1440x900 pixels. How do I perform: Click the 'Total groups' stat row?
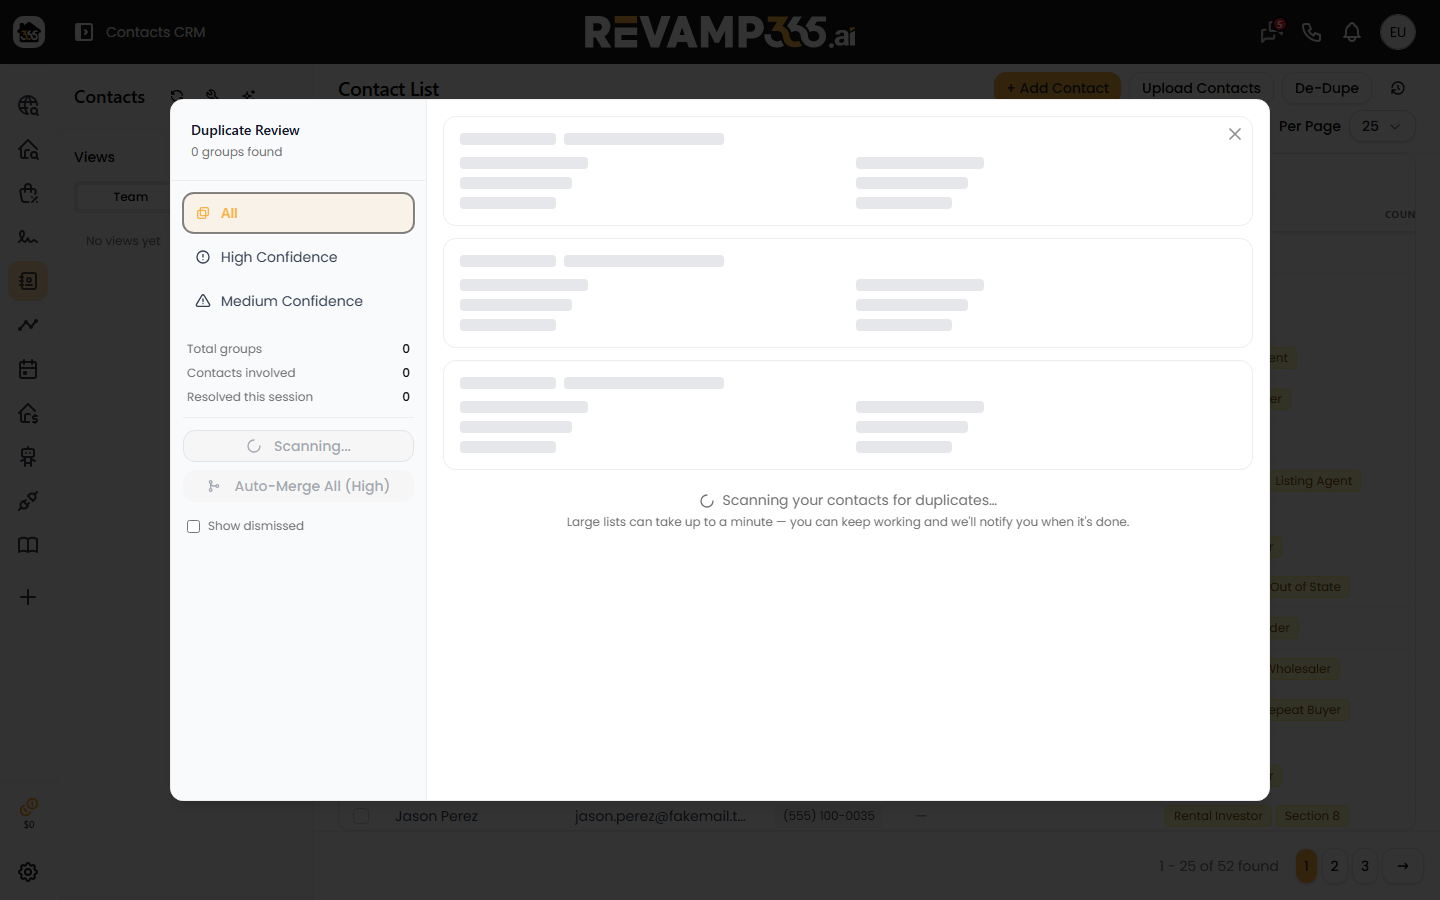click(x=298, y=349)
